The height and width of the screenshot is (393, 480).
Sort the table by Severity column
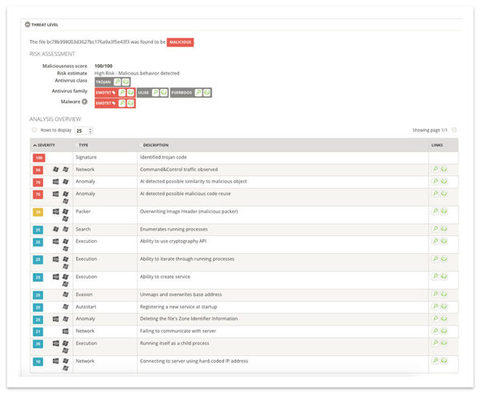tap(44, 145)
